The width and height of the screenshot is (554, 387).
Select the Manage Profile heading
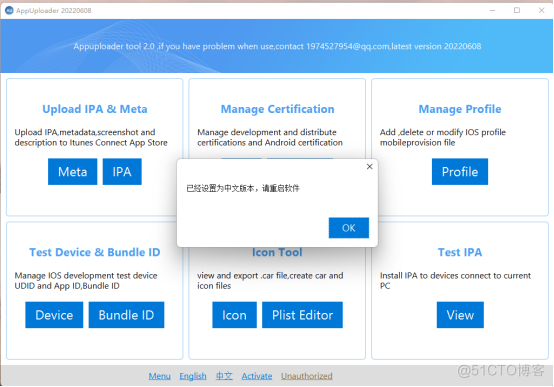coord(460,109)
